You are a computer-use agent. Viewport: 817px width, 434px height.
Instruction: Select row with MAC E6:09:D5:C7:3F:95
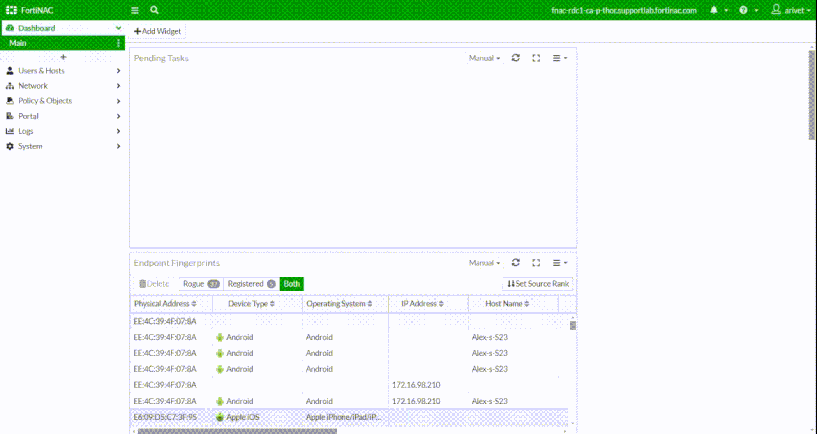pyautogui.click(x=349, y=417)
